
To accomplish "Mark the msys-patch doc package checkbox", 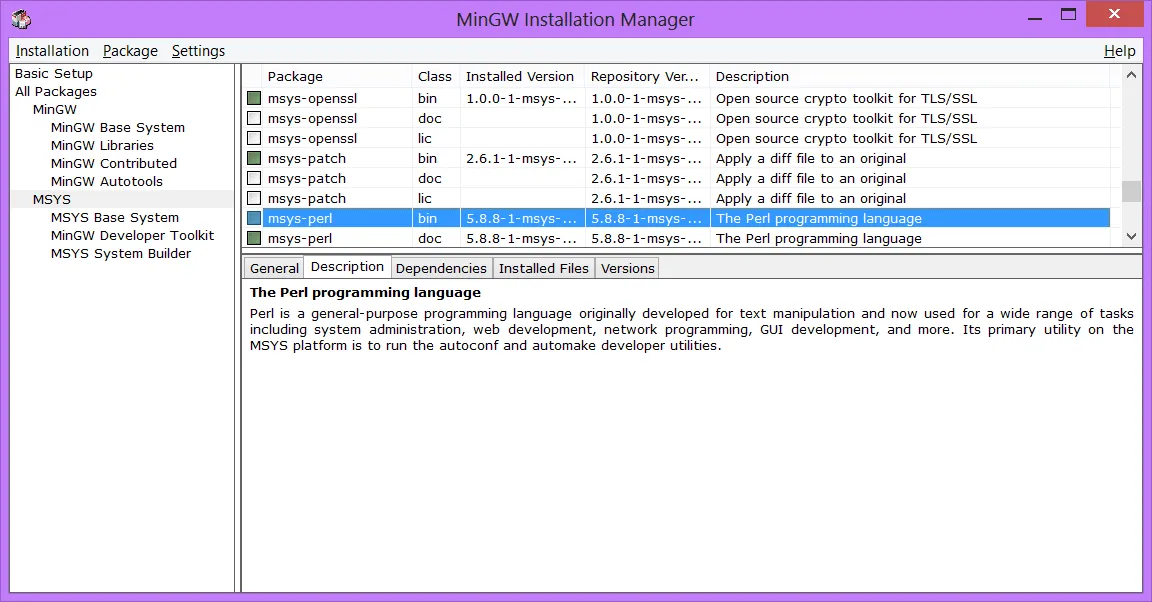I will pyautogui.click(x=254, y=177).
